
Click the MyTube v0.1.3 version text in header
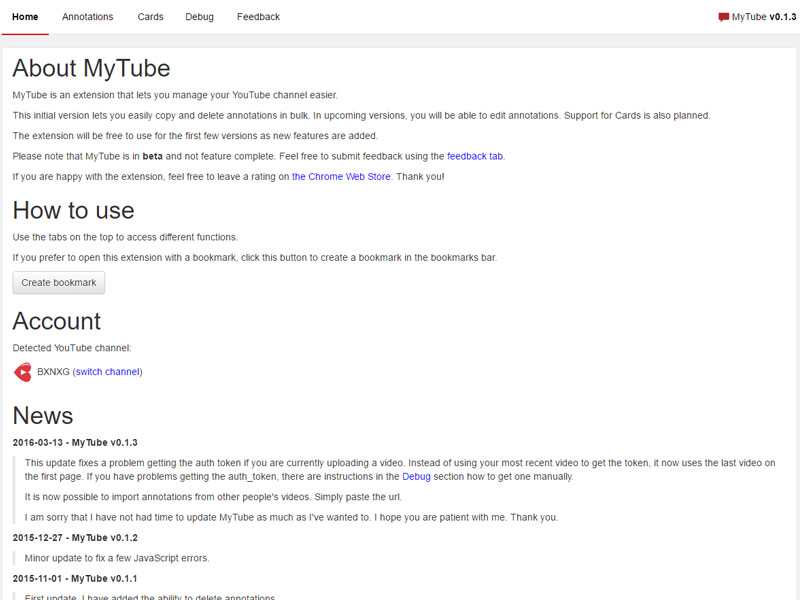pyautogui.click(x=764, y=17)
